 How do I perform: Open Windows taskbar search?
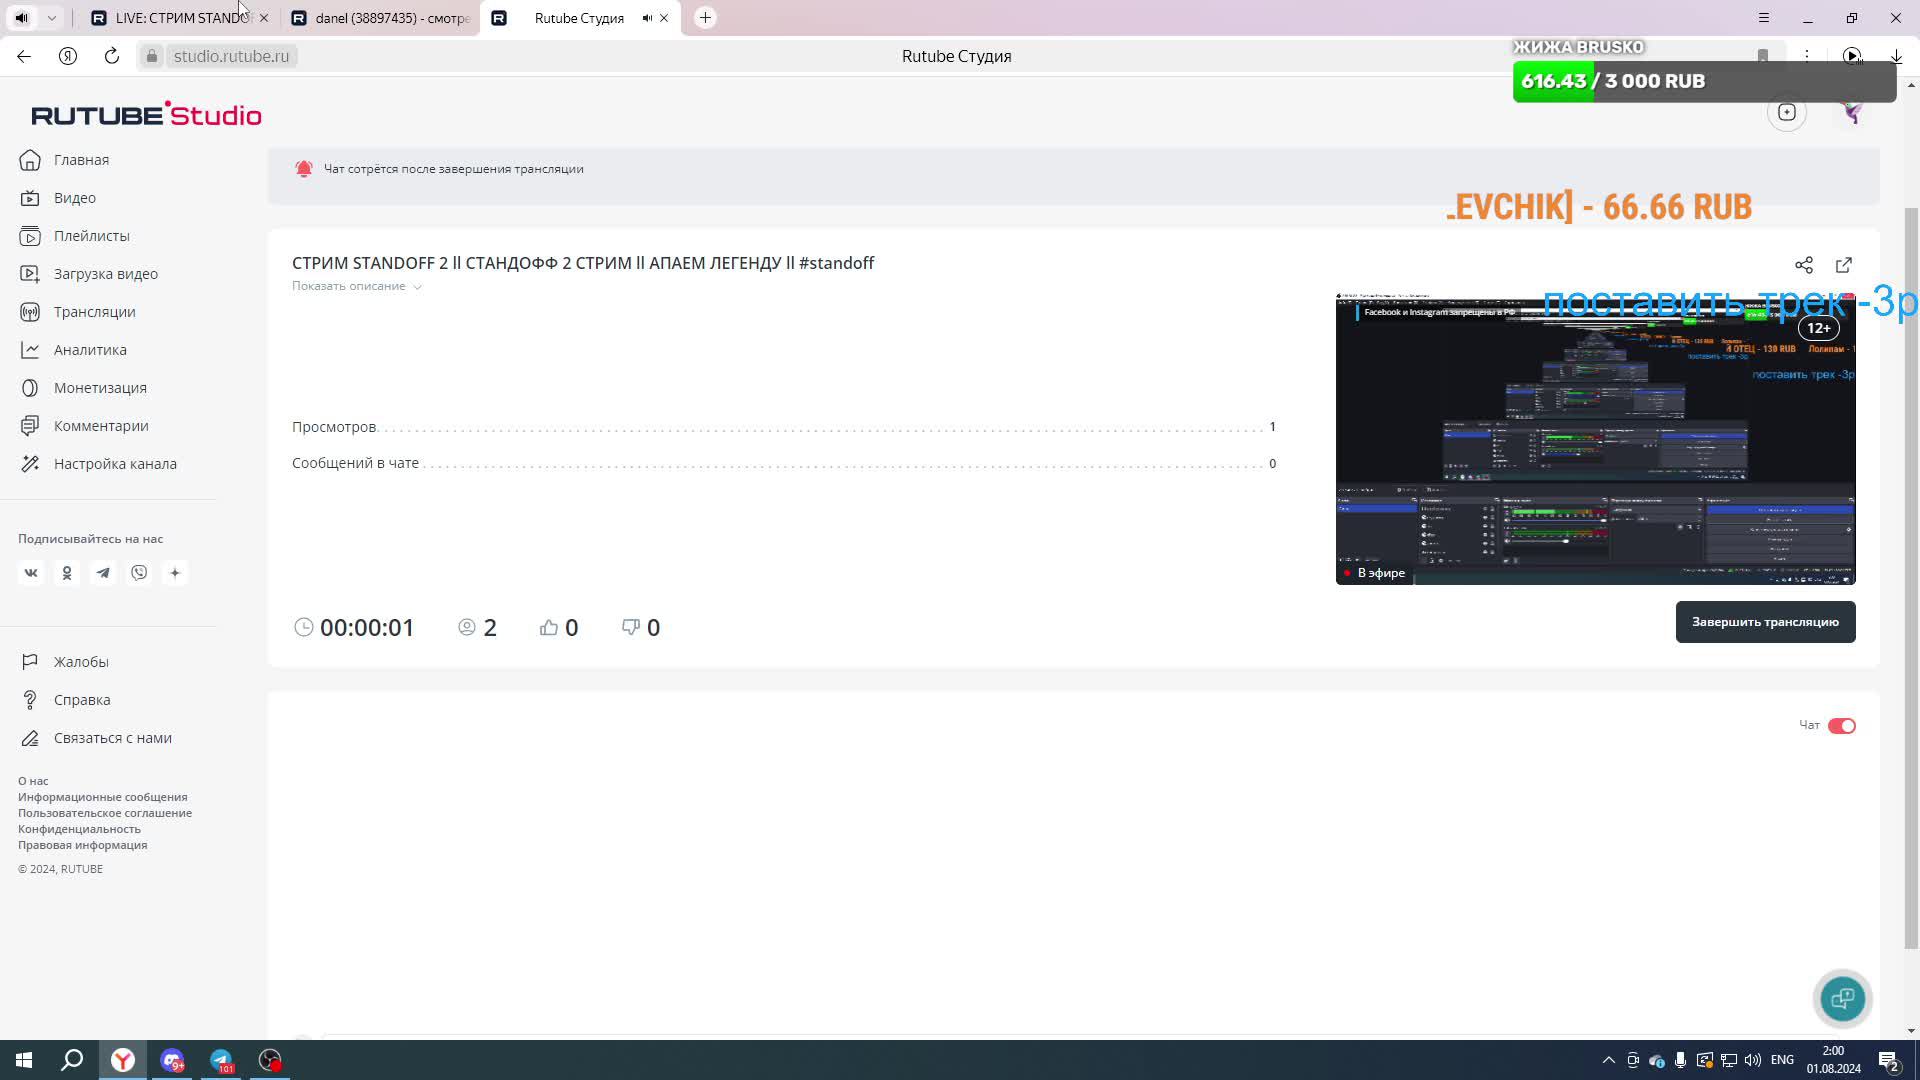(x=72, y=1060)
